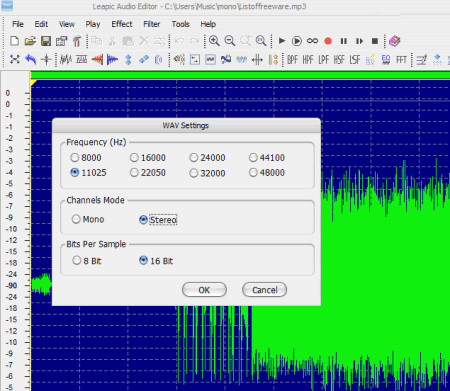This screenshot has width=450, height=391.
Task: Toggle loop playback infinity icon
Action: pos(312,41)
